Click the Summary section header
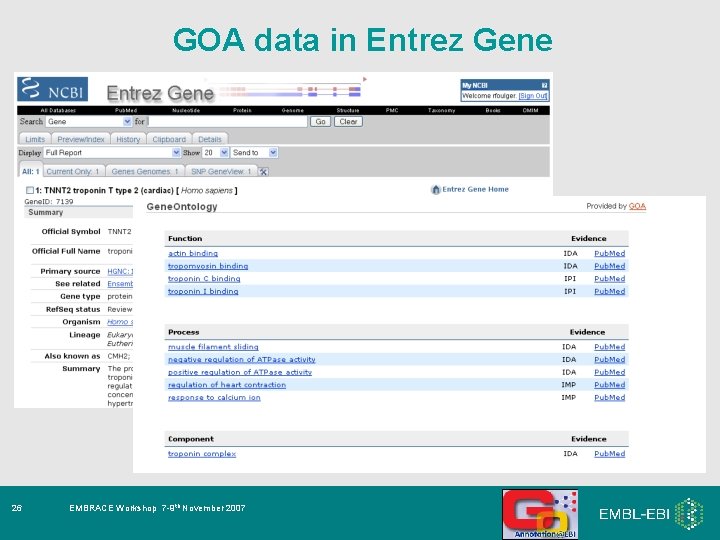Image resolution: width=720 pixels, height=540 pixels. pos(79,213)
